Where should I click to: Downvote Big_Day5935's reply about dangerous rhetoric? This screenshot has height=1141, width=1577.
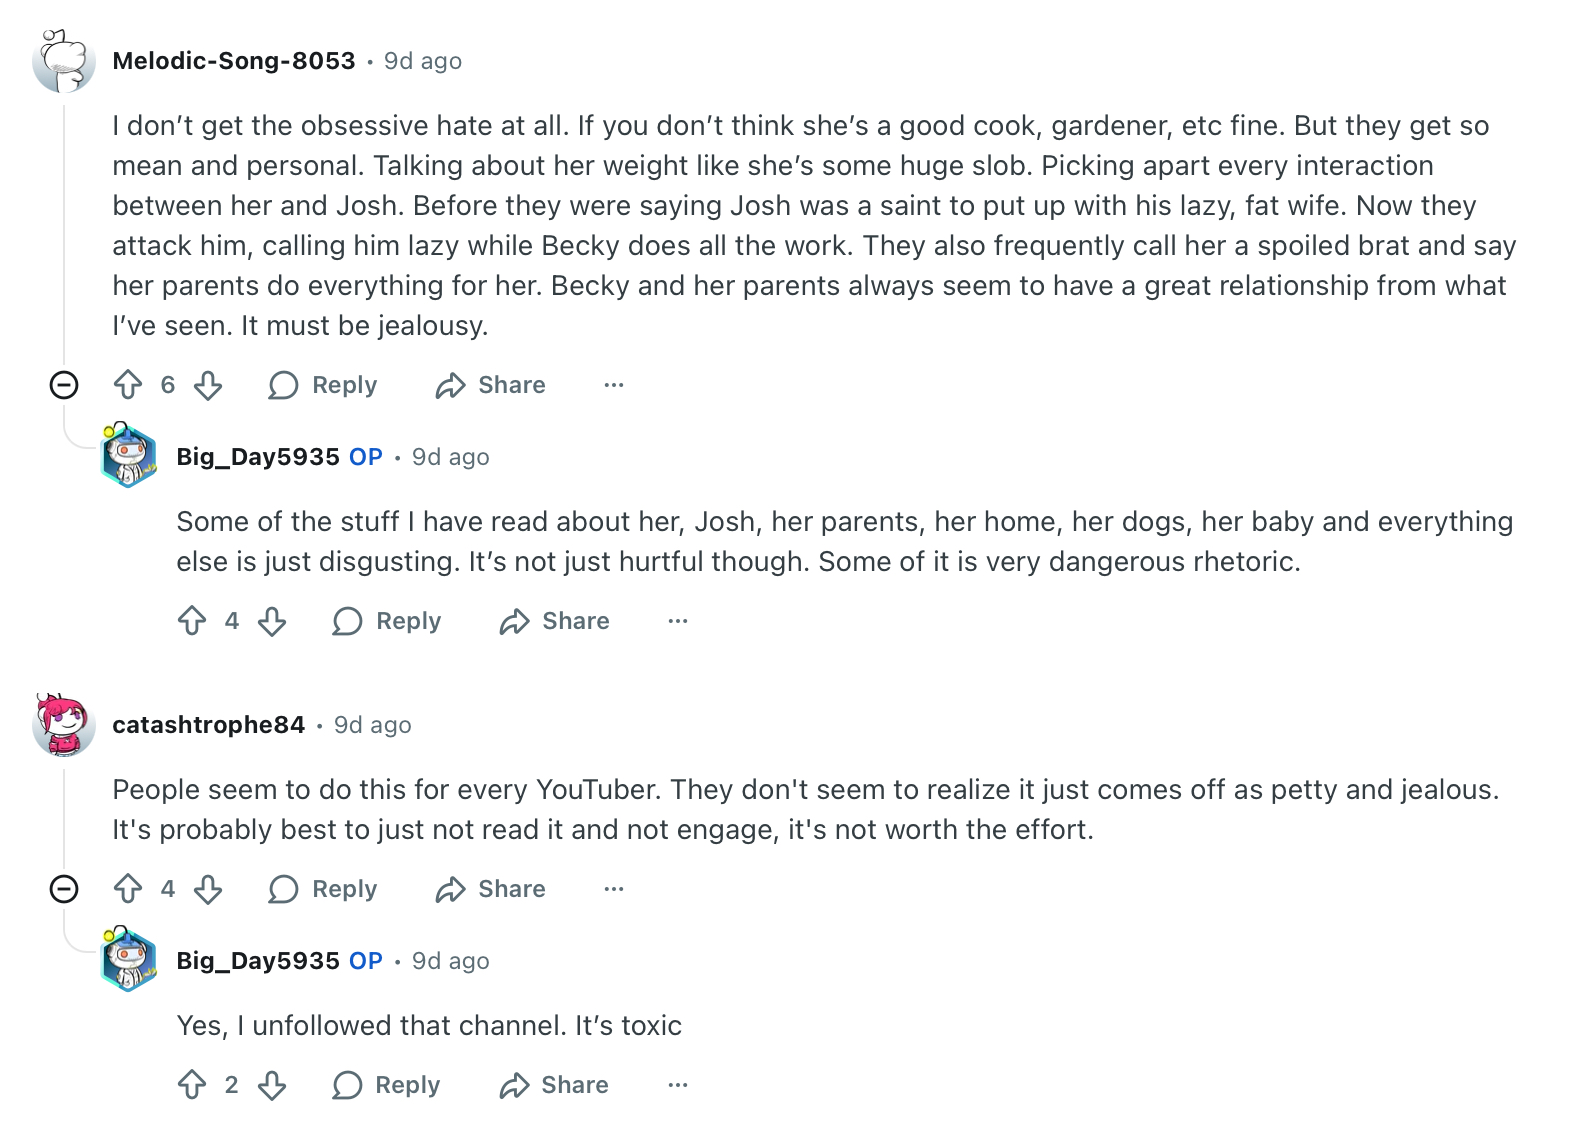[272, 621]
